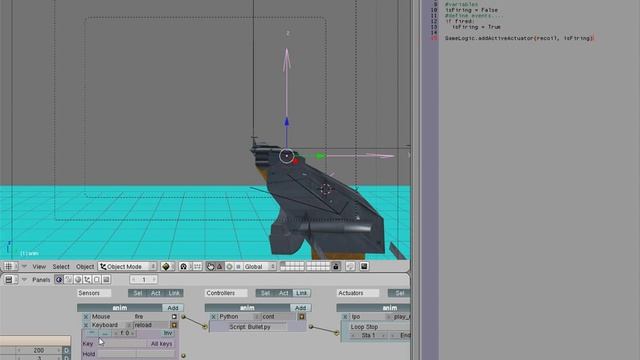Toggle Controllers Act filter
Viewport: 640px width, 360px height.
283,293
